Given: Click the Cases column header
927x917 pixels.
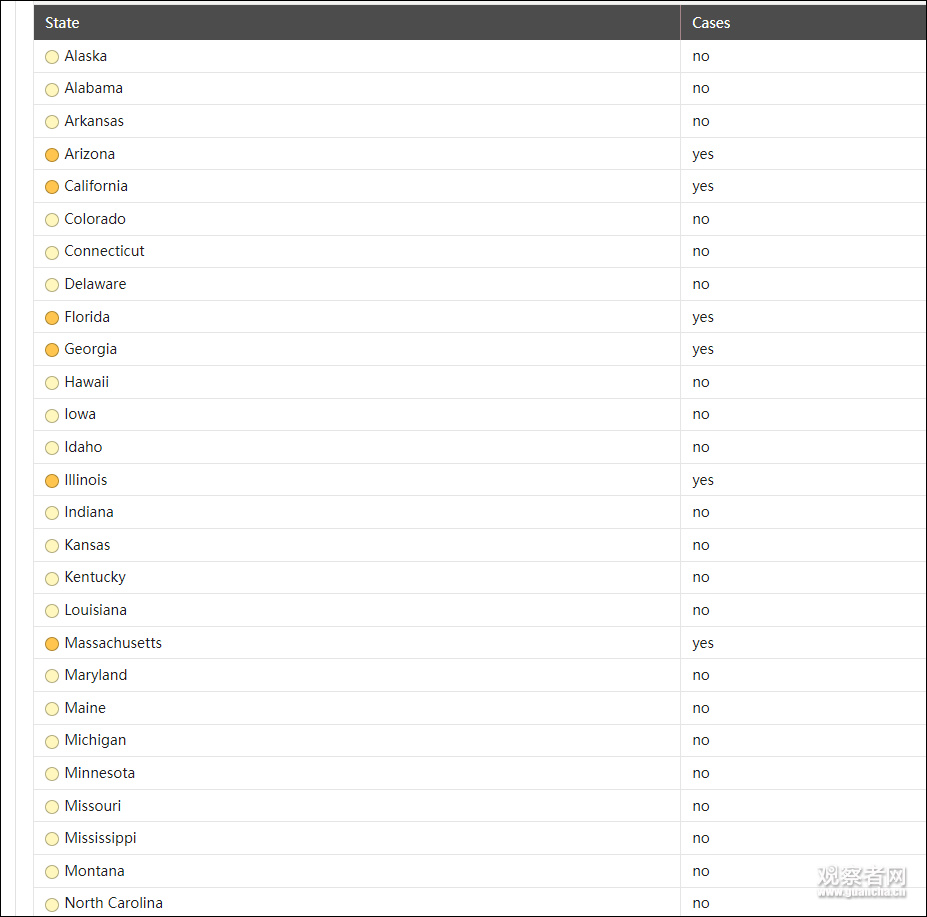Looking at the screenshot, I should coord(711,23).
